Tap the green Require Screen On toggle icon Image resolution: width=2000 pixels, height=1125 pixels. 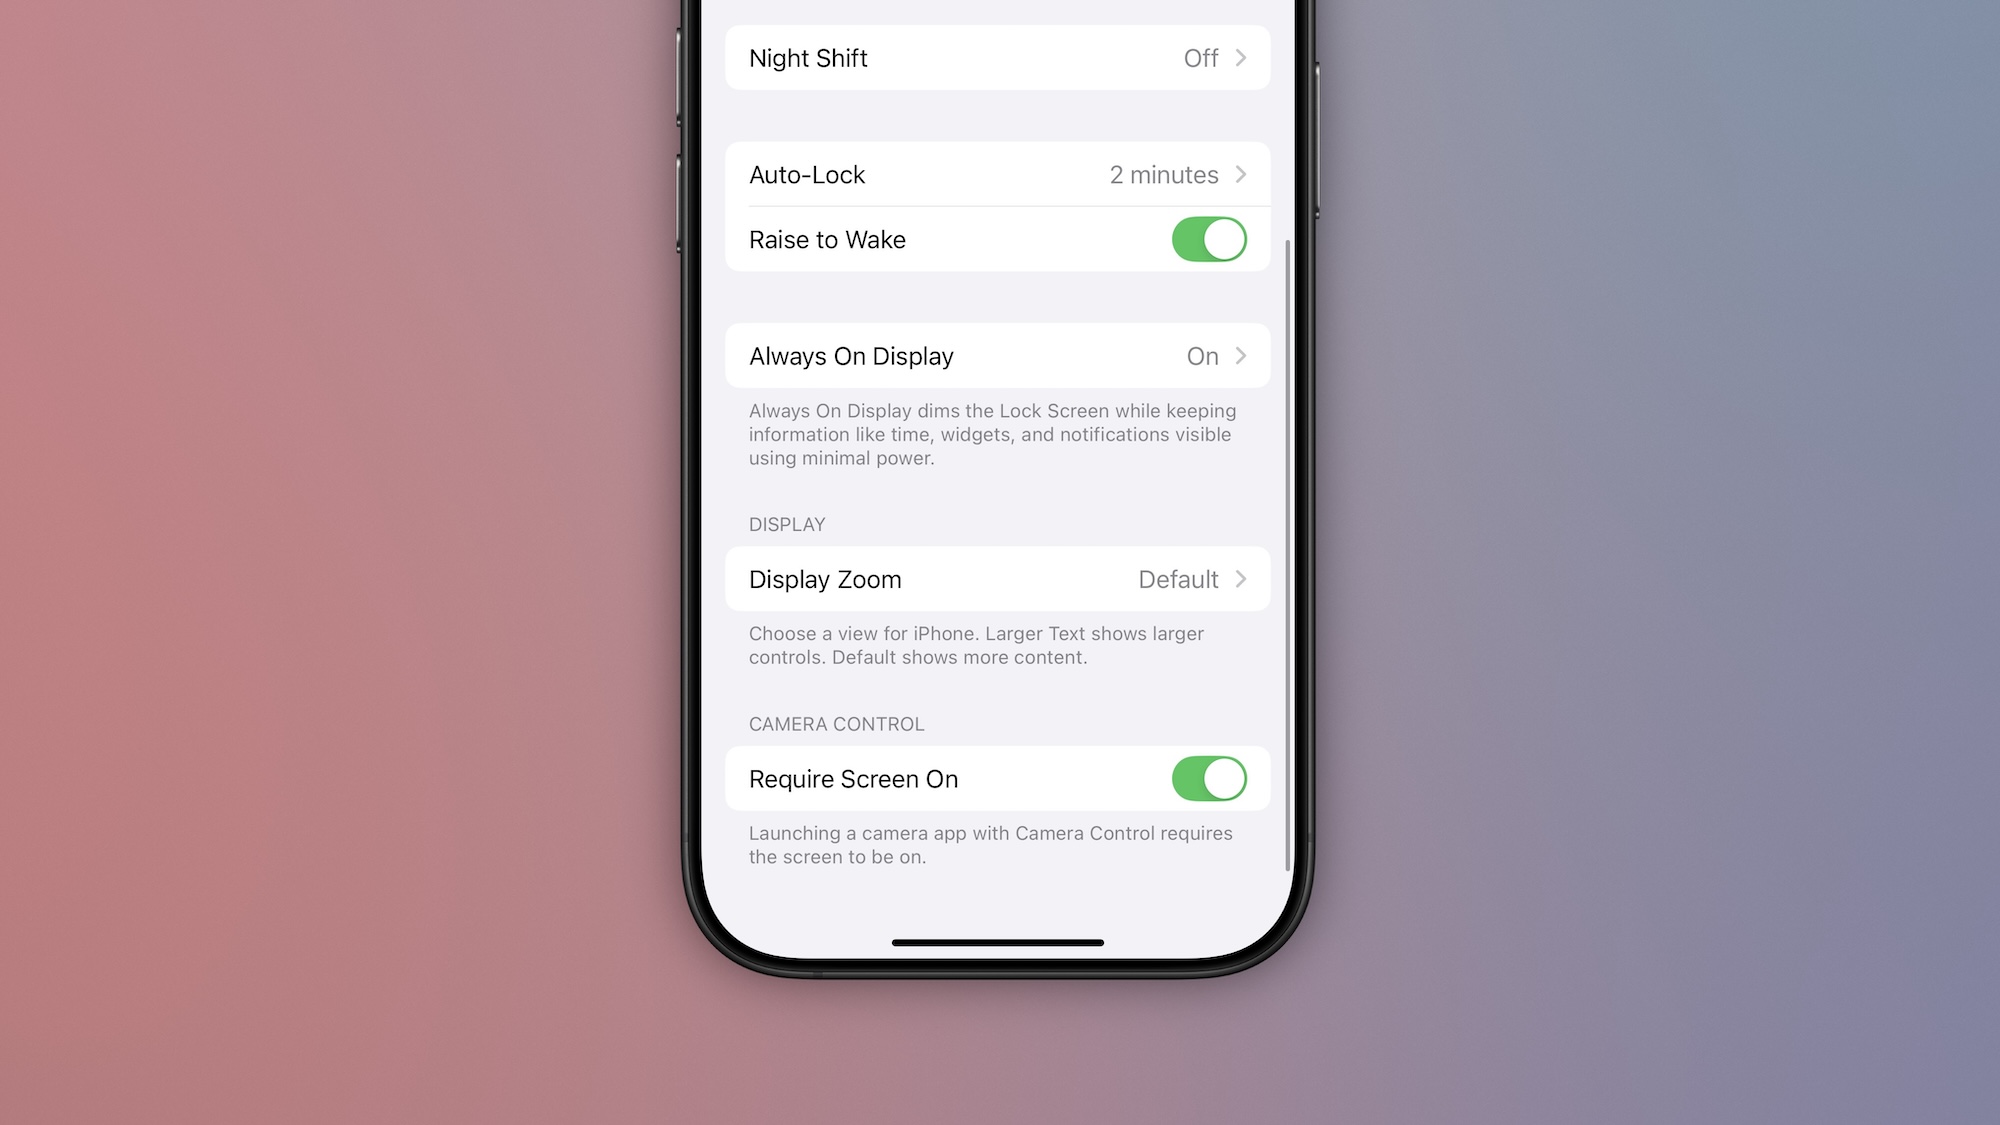pyautogui.click(x=1207, y=779)
